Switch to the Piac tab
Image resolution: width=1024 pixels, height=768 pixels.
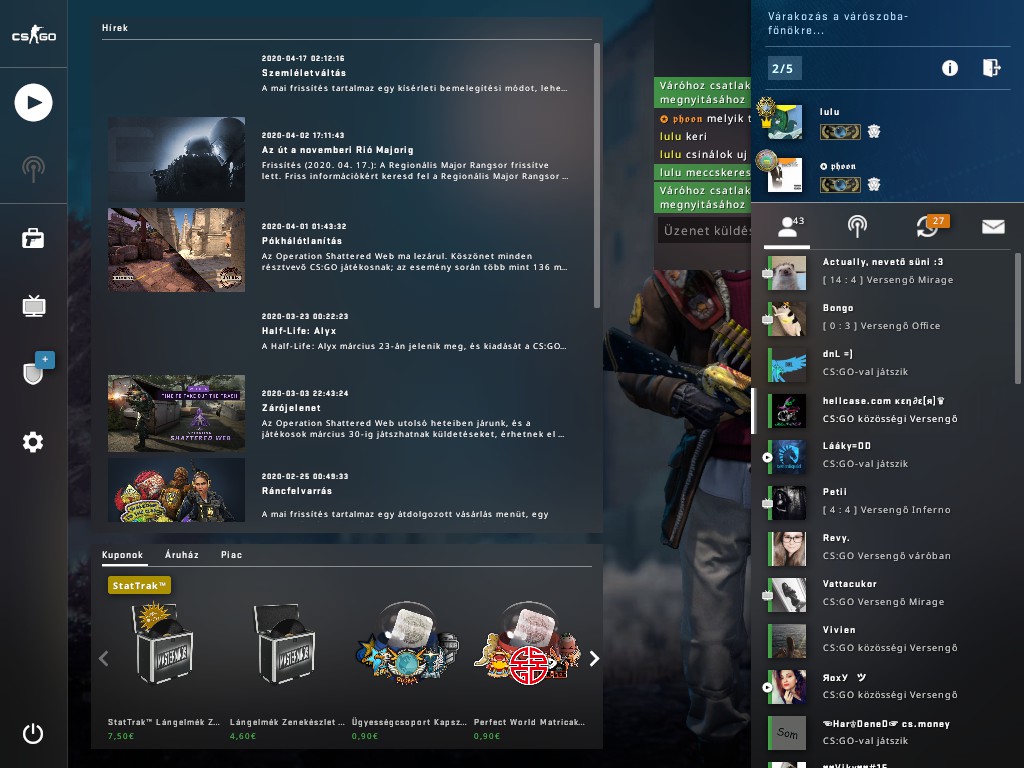click(x=231, y=554)
